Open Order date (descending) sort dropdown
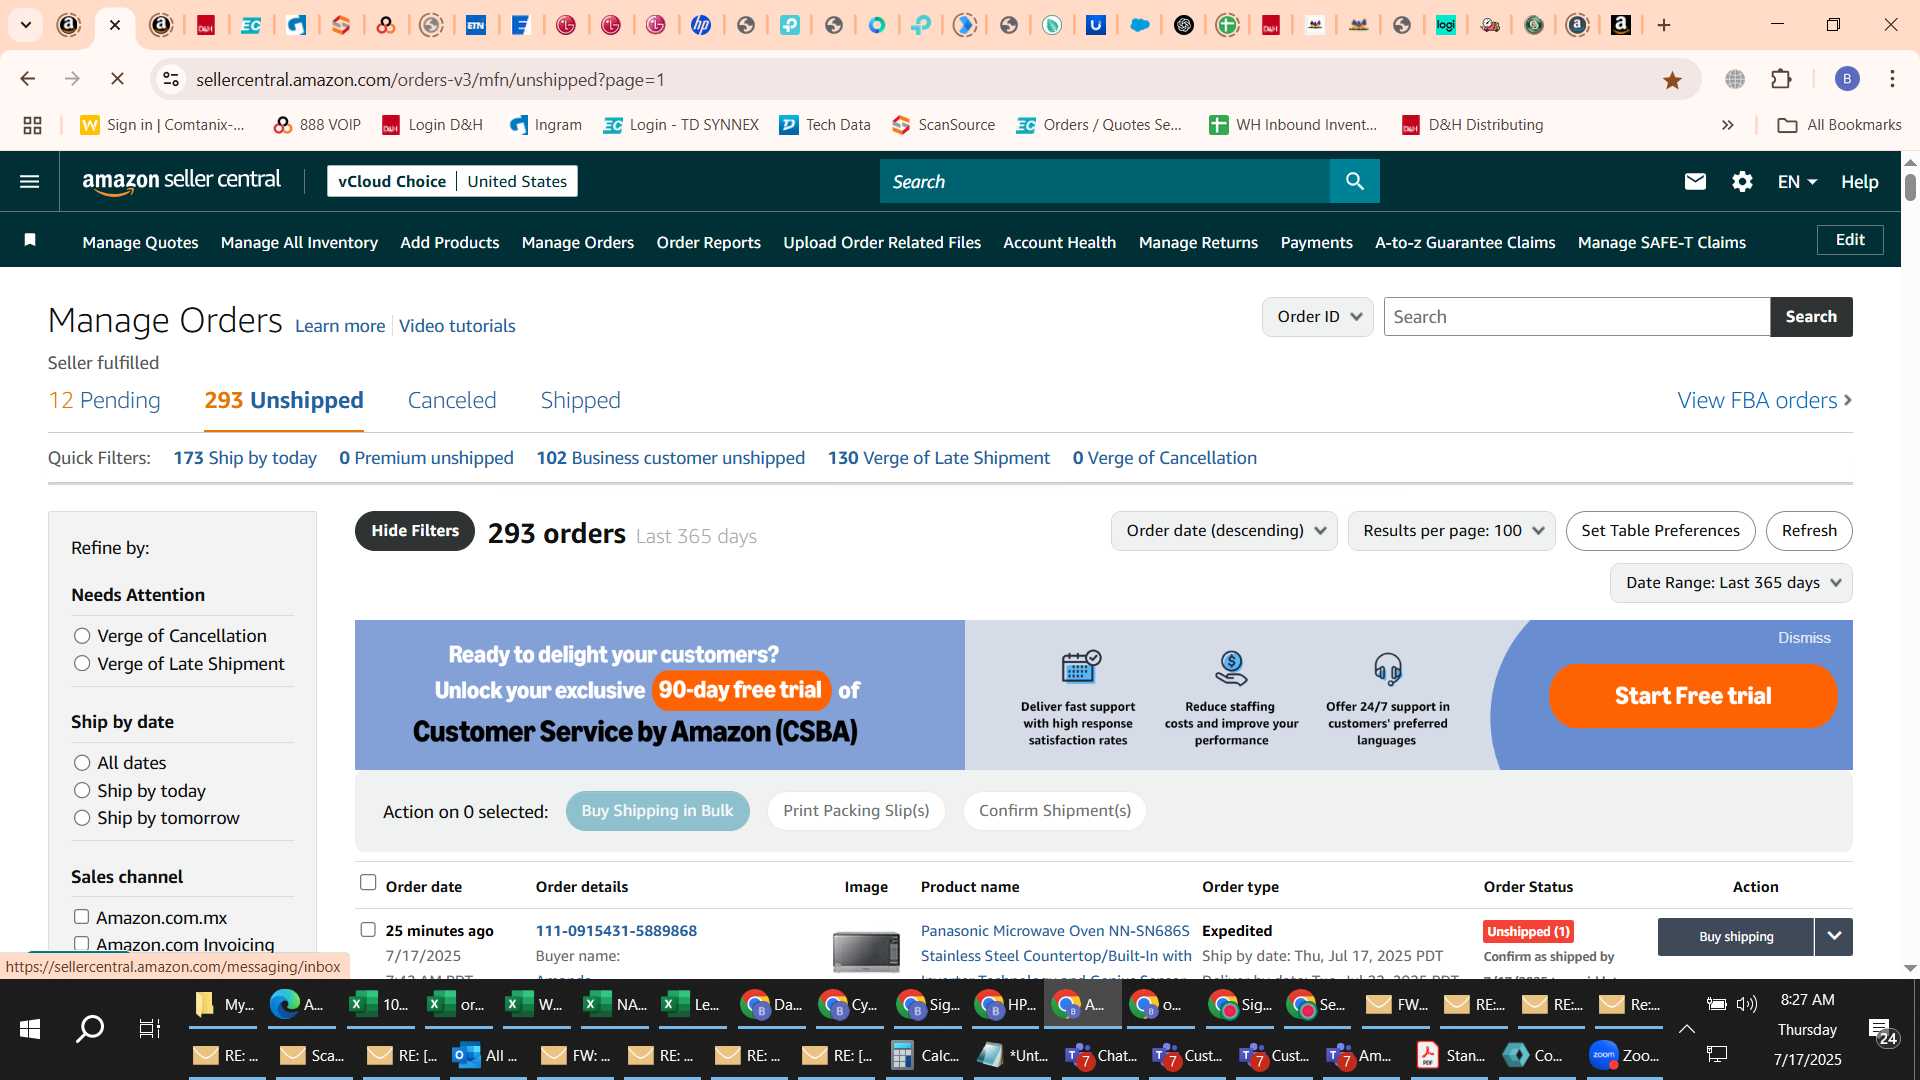The width and height of the screenshot is (1920, 1080). tap(1224, 531)
